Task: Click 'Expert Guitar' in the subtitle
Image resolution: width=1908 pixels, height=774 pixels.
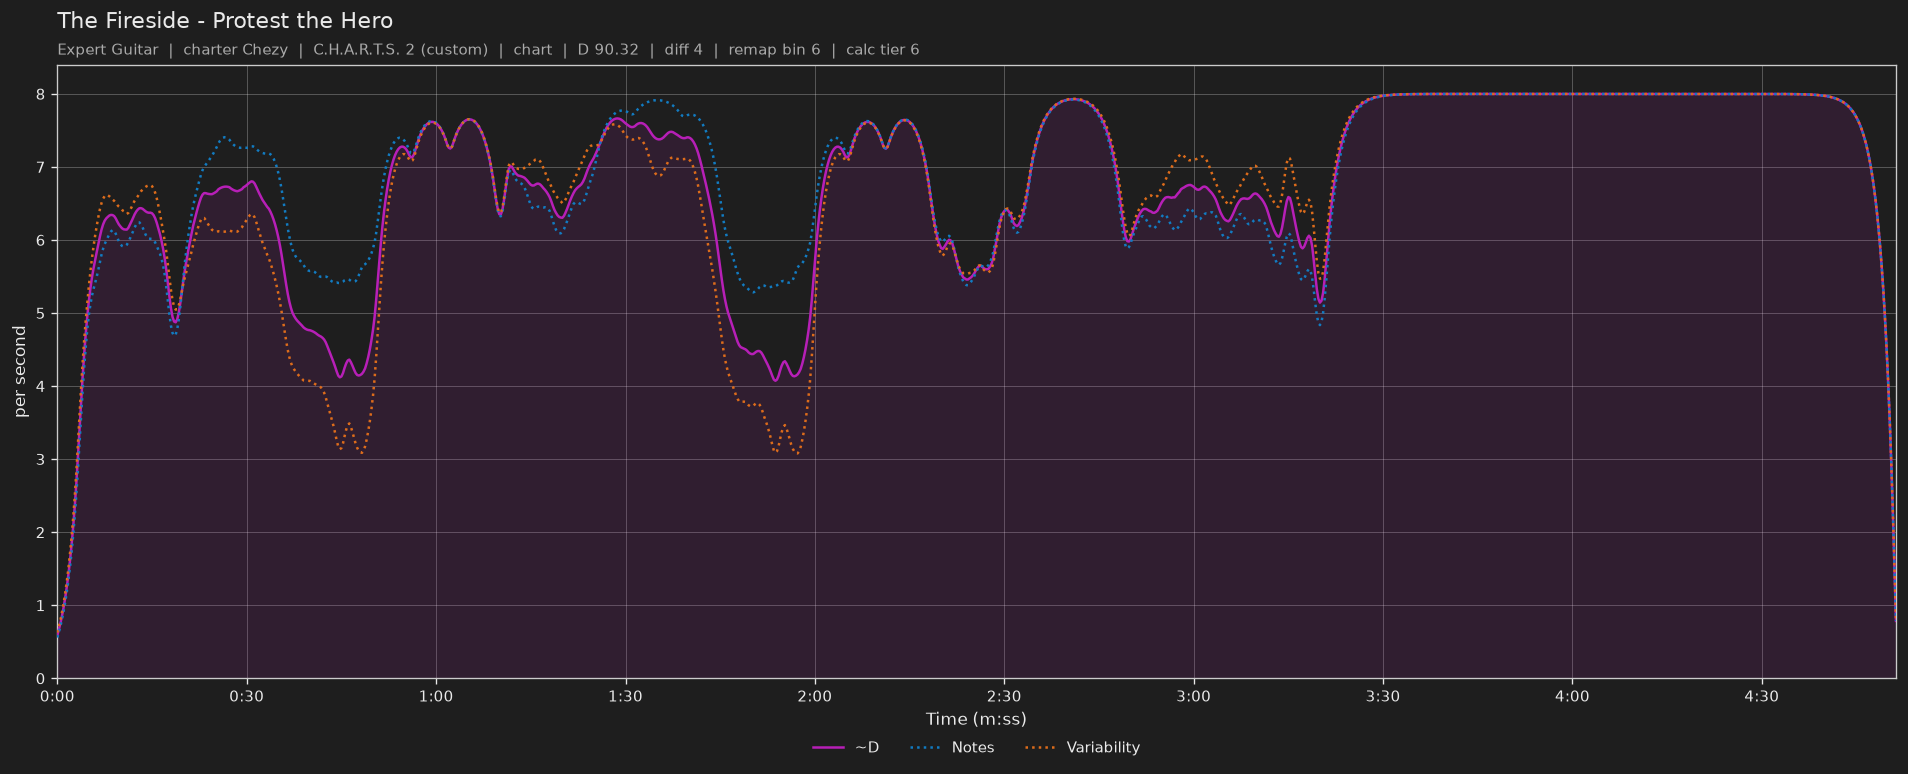Action: 108,50
